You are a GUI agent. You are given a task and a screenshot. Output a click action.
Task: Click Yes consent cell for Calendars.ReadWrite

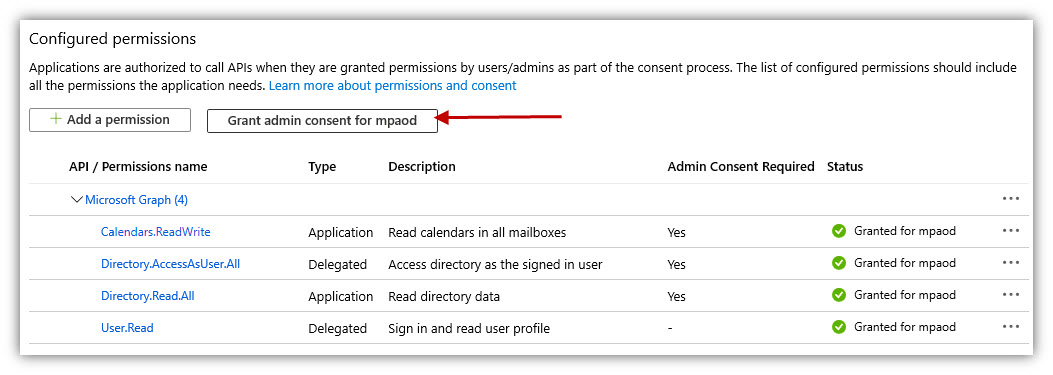click(x=676, y=233)
